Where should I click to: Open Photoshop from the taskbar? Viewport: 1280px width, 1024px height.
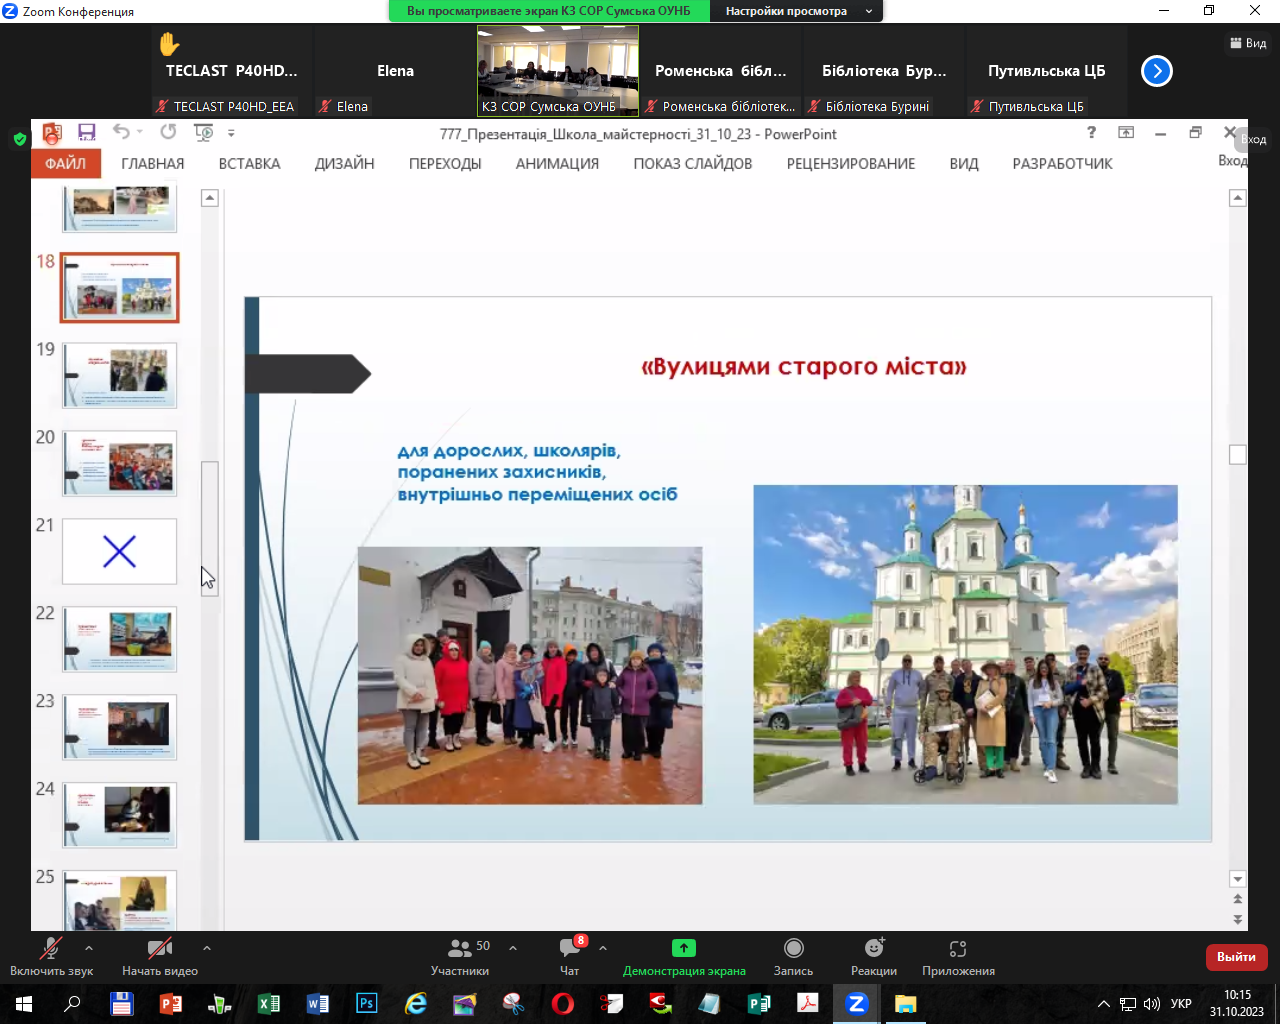(367, 1003)
